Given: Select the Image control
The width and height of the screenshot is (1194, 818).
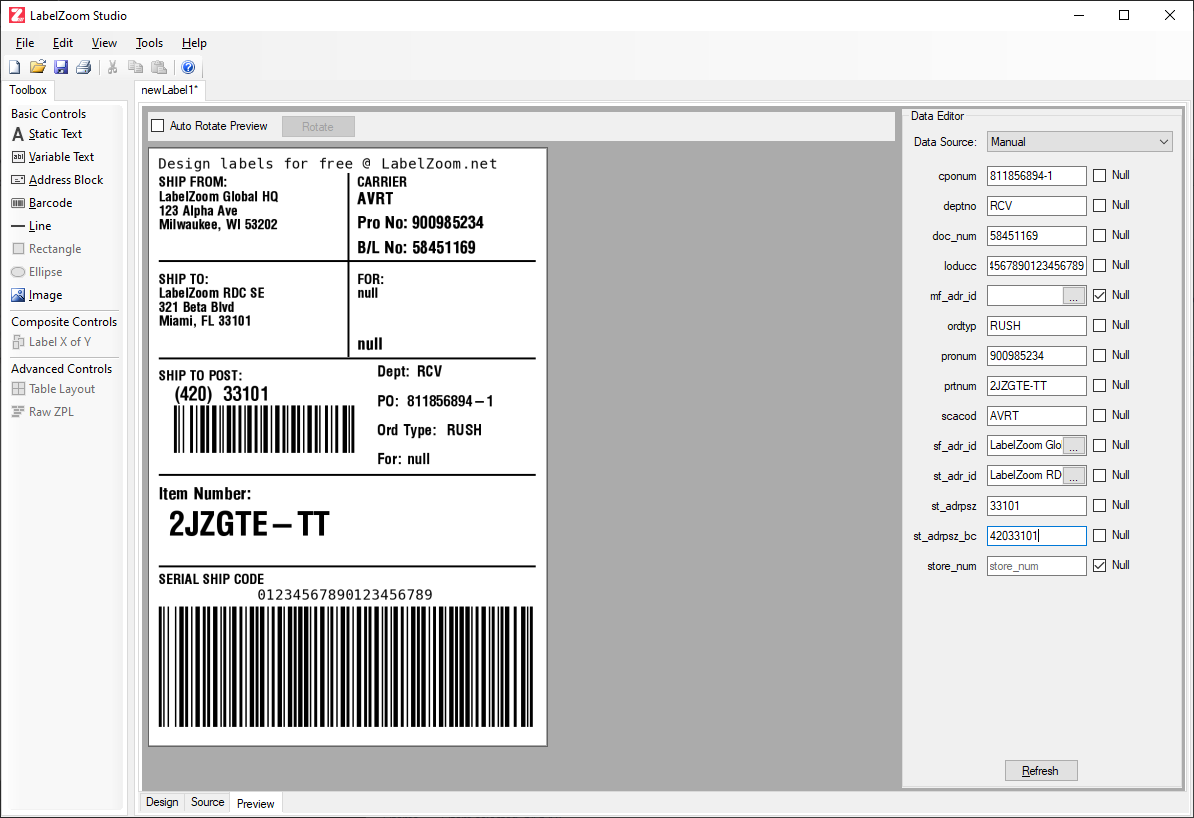Looking at the screenshot, I should pyautogui.click(x=37, y=295).
